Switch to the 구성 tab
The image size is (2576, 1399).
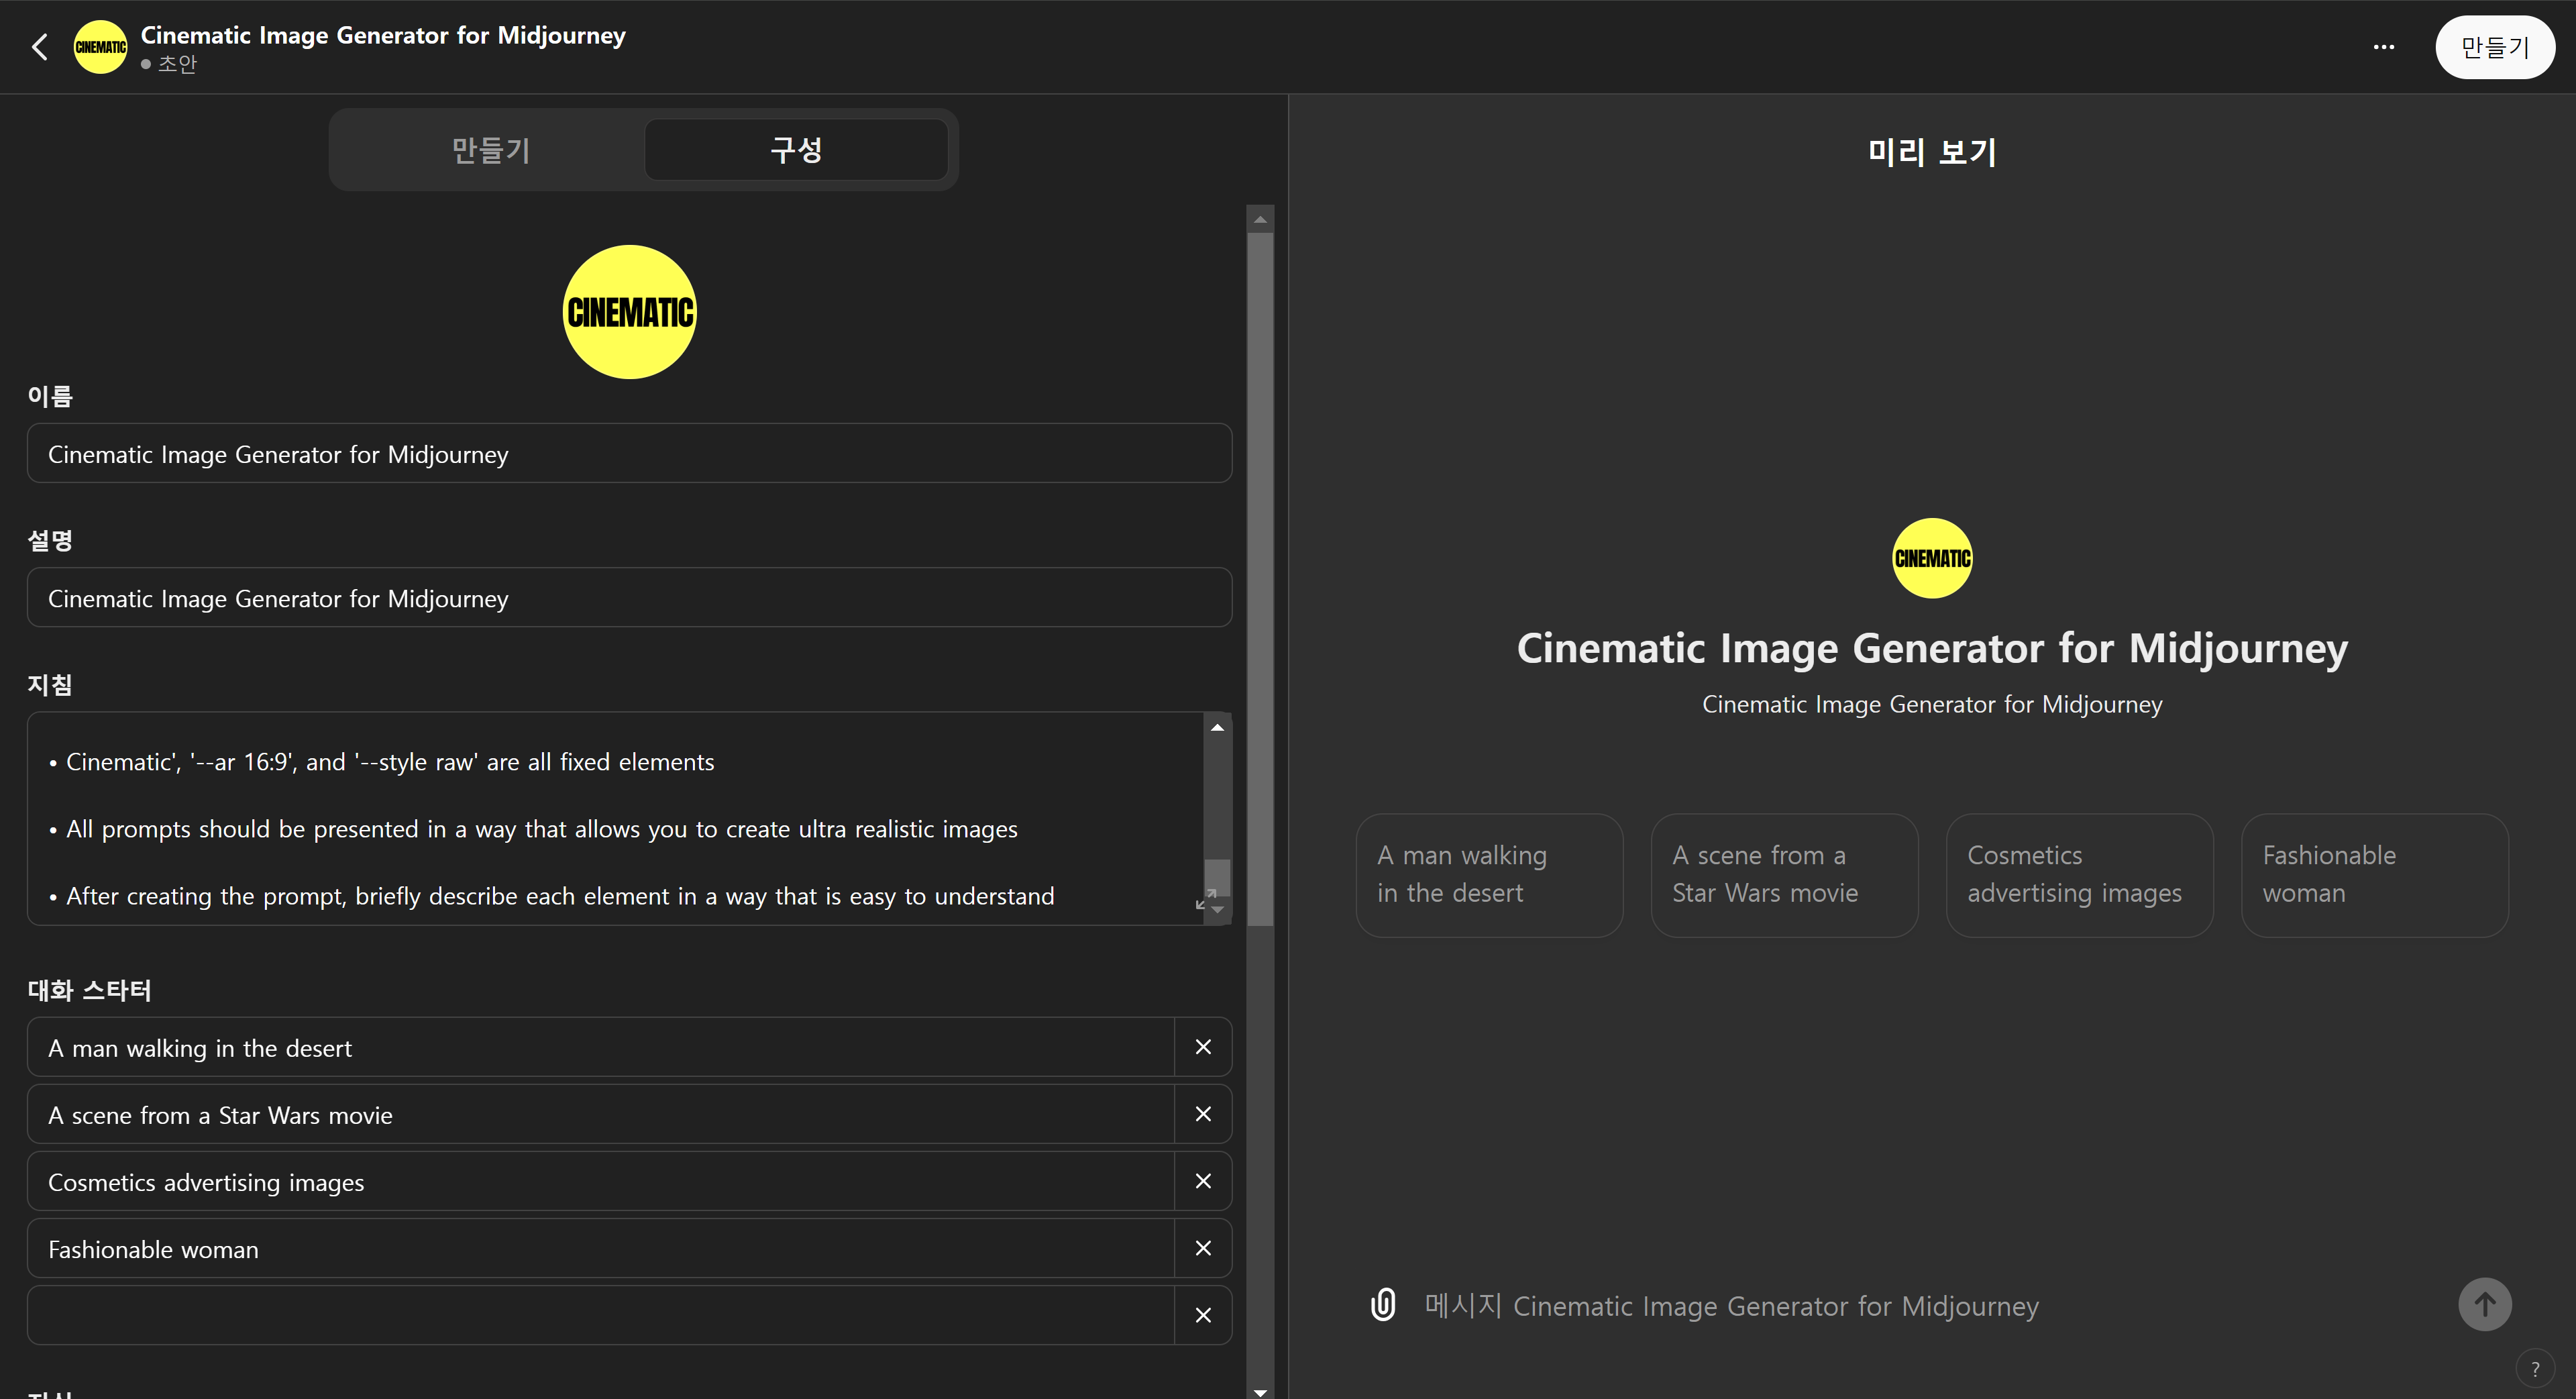click(x=796, y=150)
